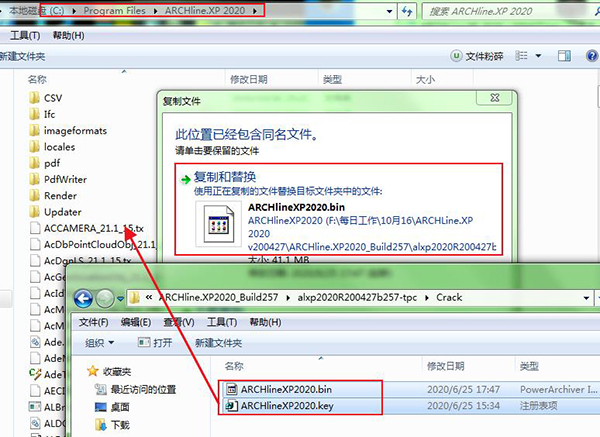600x437 pixels.
Task: Open 工具(T) menu in Crack window
Action: [222, 322]
